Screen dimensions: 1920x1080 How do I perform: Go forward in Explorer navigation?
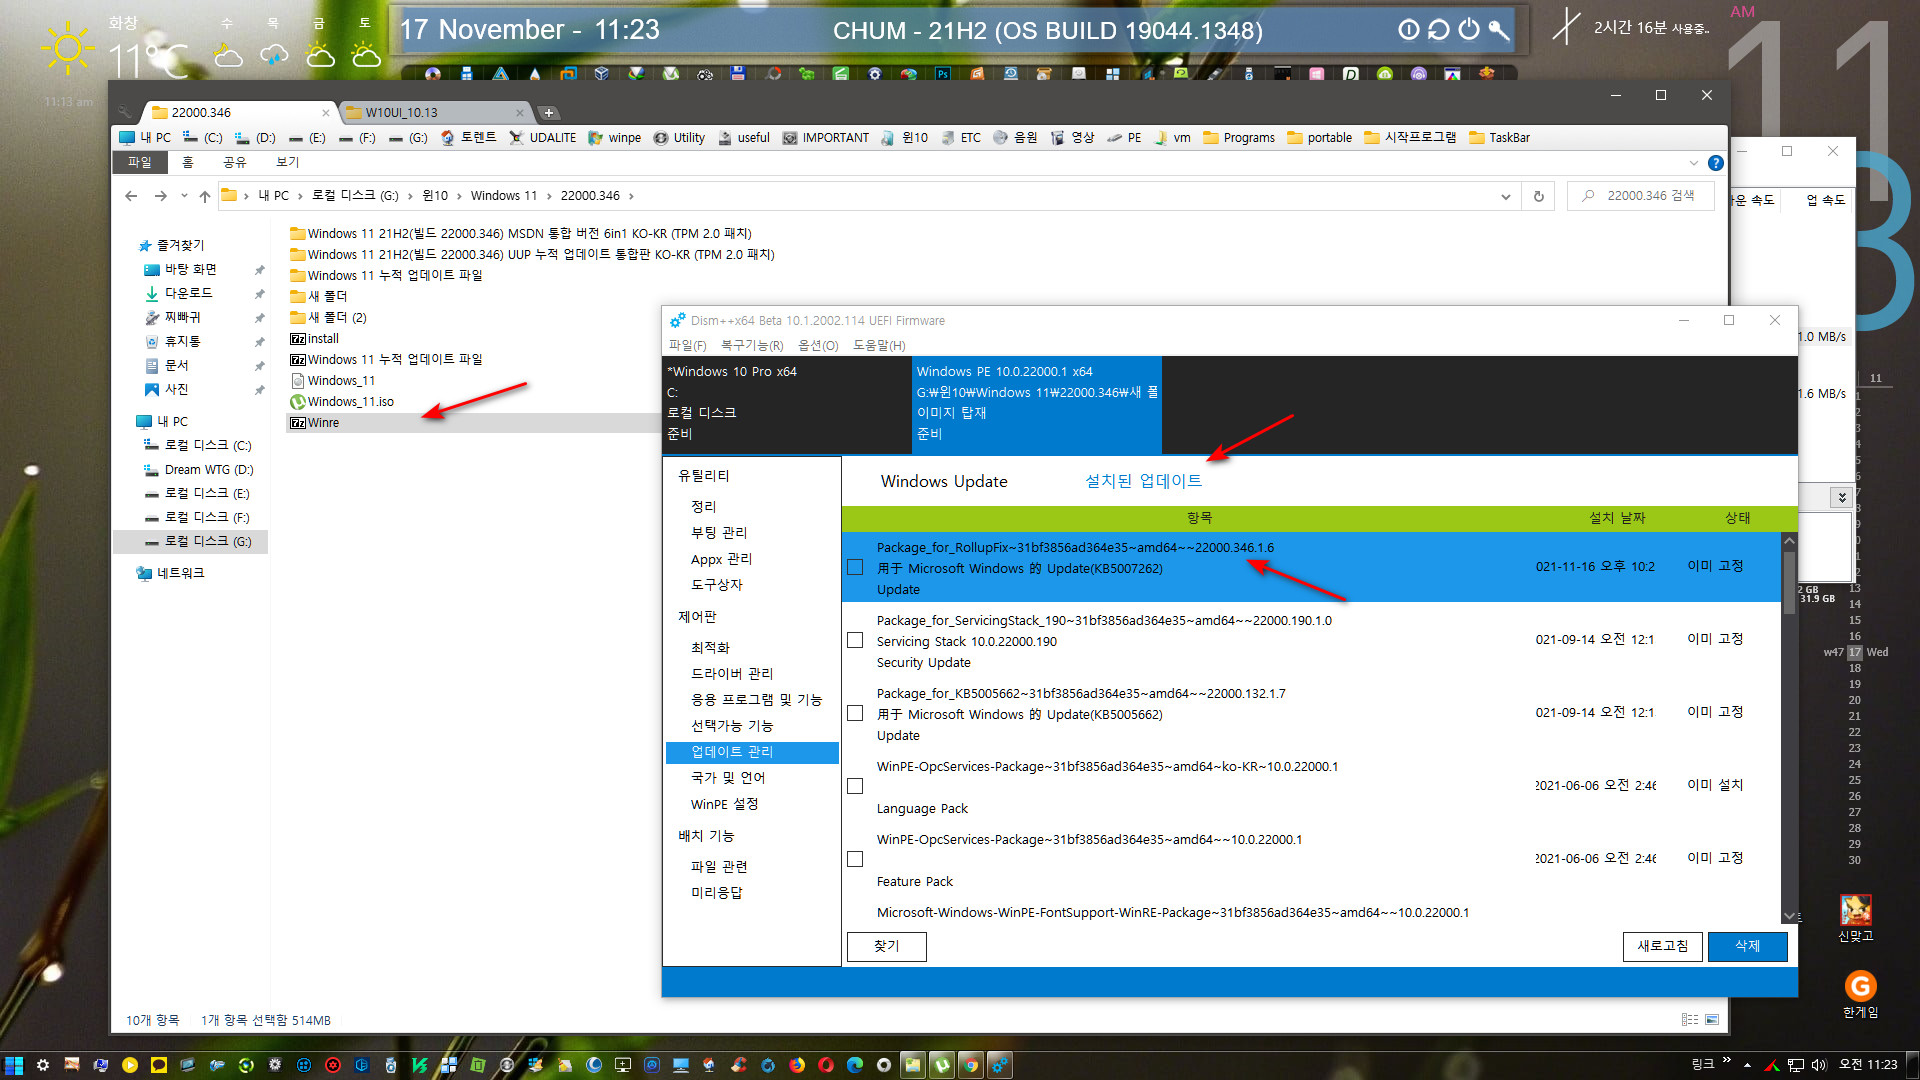[160, 196]
